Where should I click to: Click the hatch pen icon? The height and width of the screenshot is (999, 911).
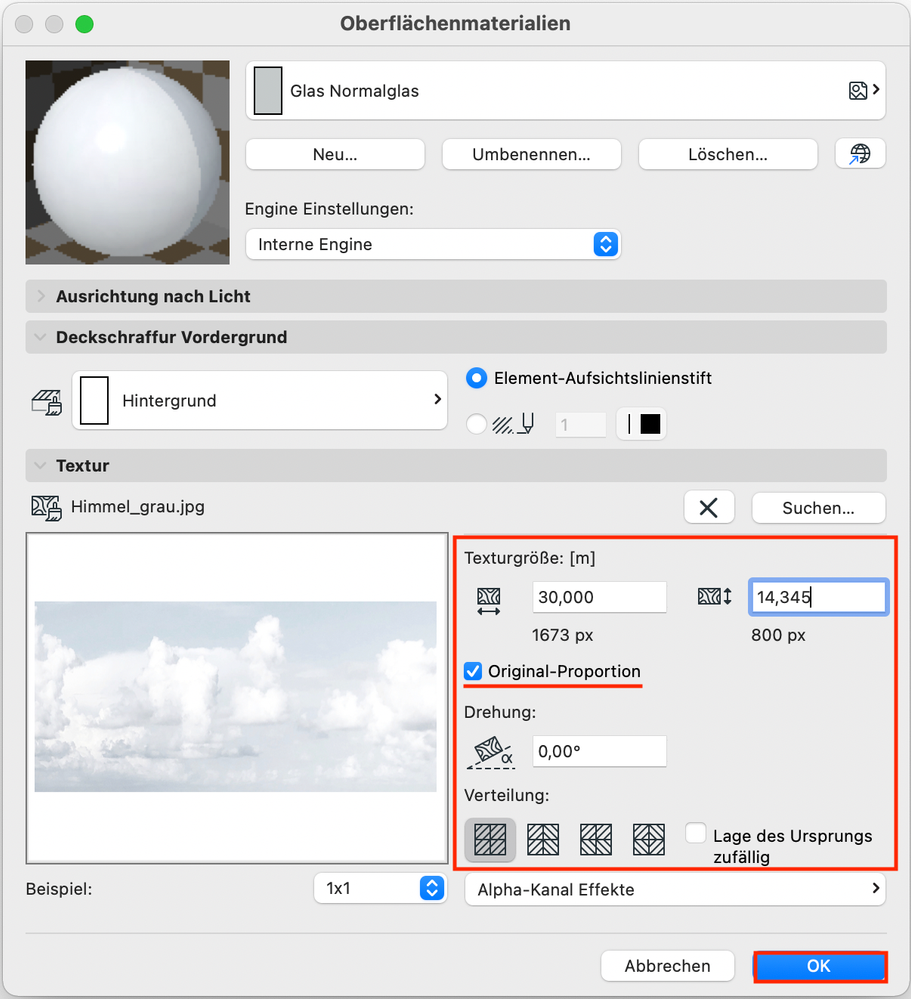pyautogui.click(x=513, y=424)
